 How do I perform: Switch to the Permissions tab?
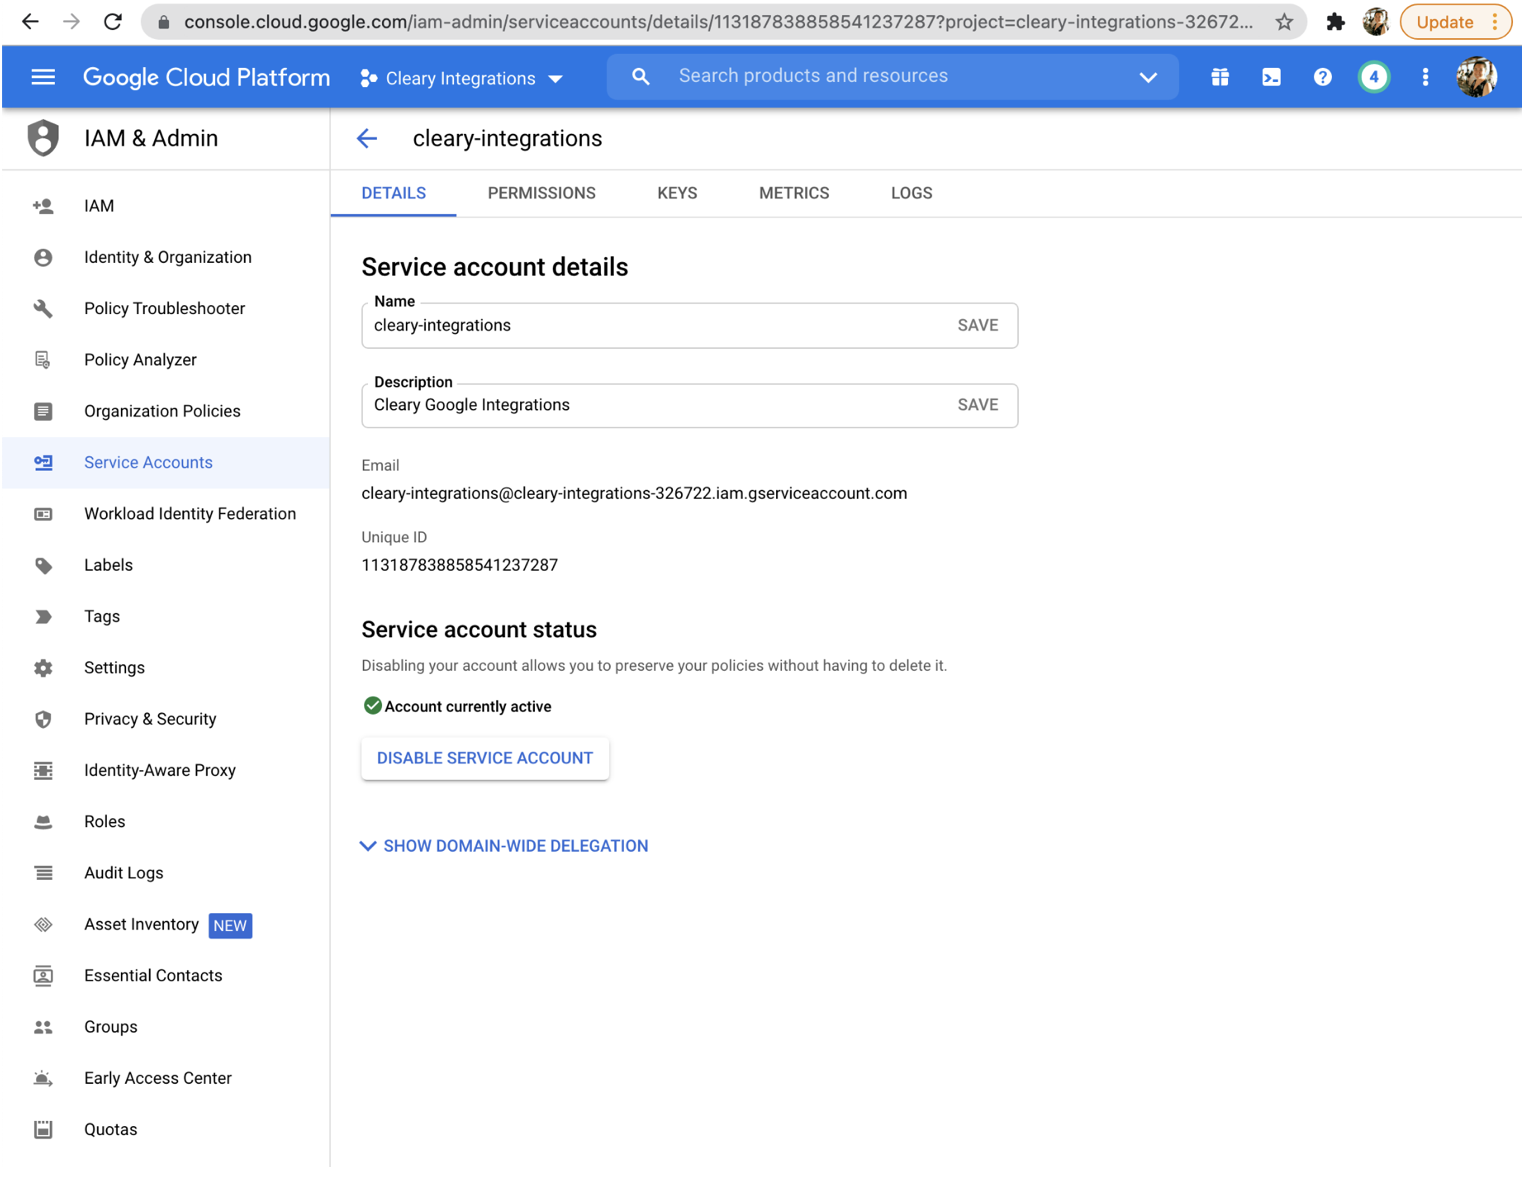542,194
